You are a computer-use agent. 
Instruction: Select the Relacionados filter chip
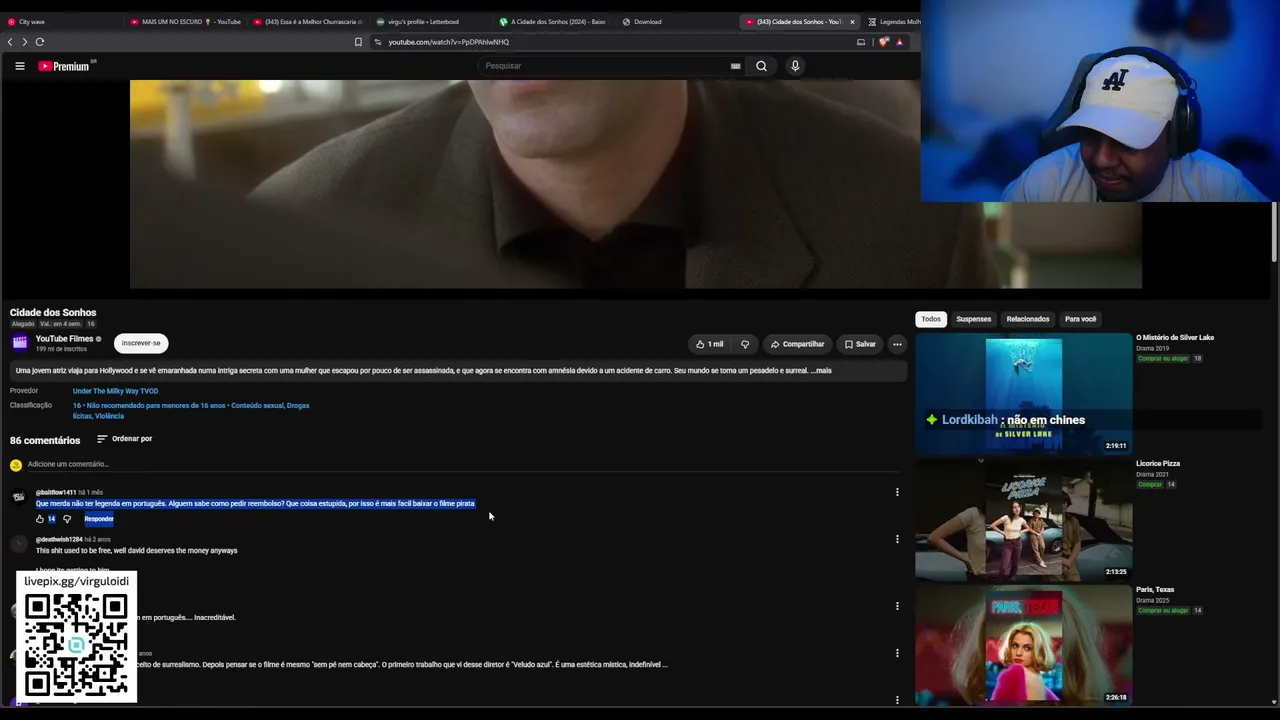pyautogui.click(x=1028, y=319)
